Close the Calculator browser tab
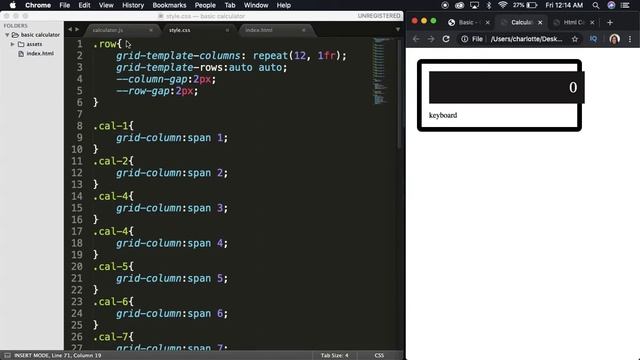The height and width of the screenshot is (360, 640). 540,22
